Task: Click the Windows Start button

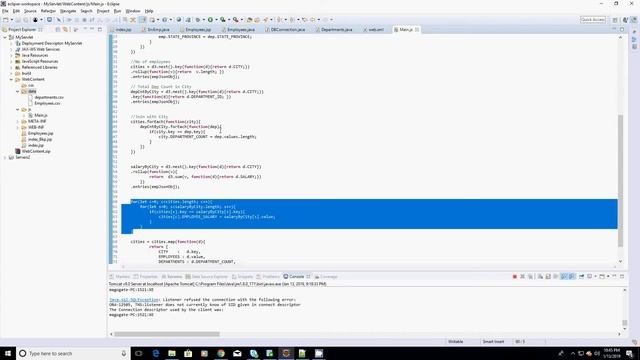Action: tap(8, 353)
